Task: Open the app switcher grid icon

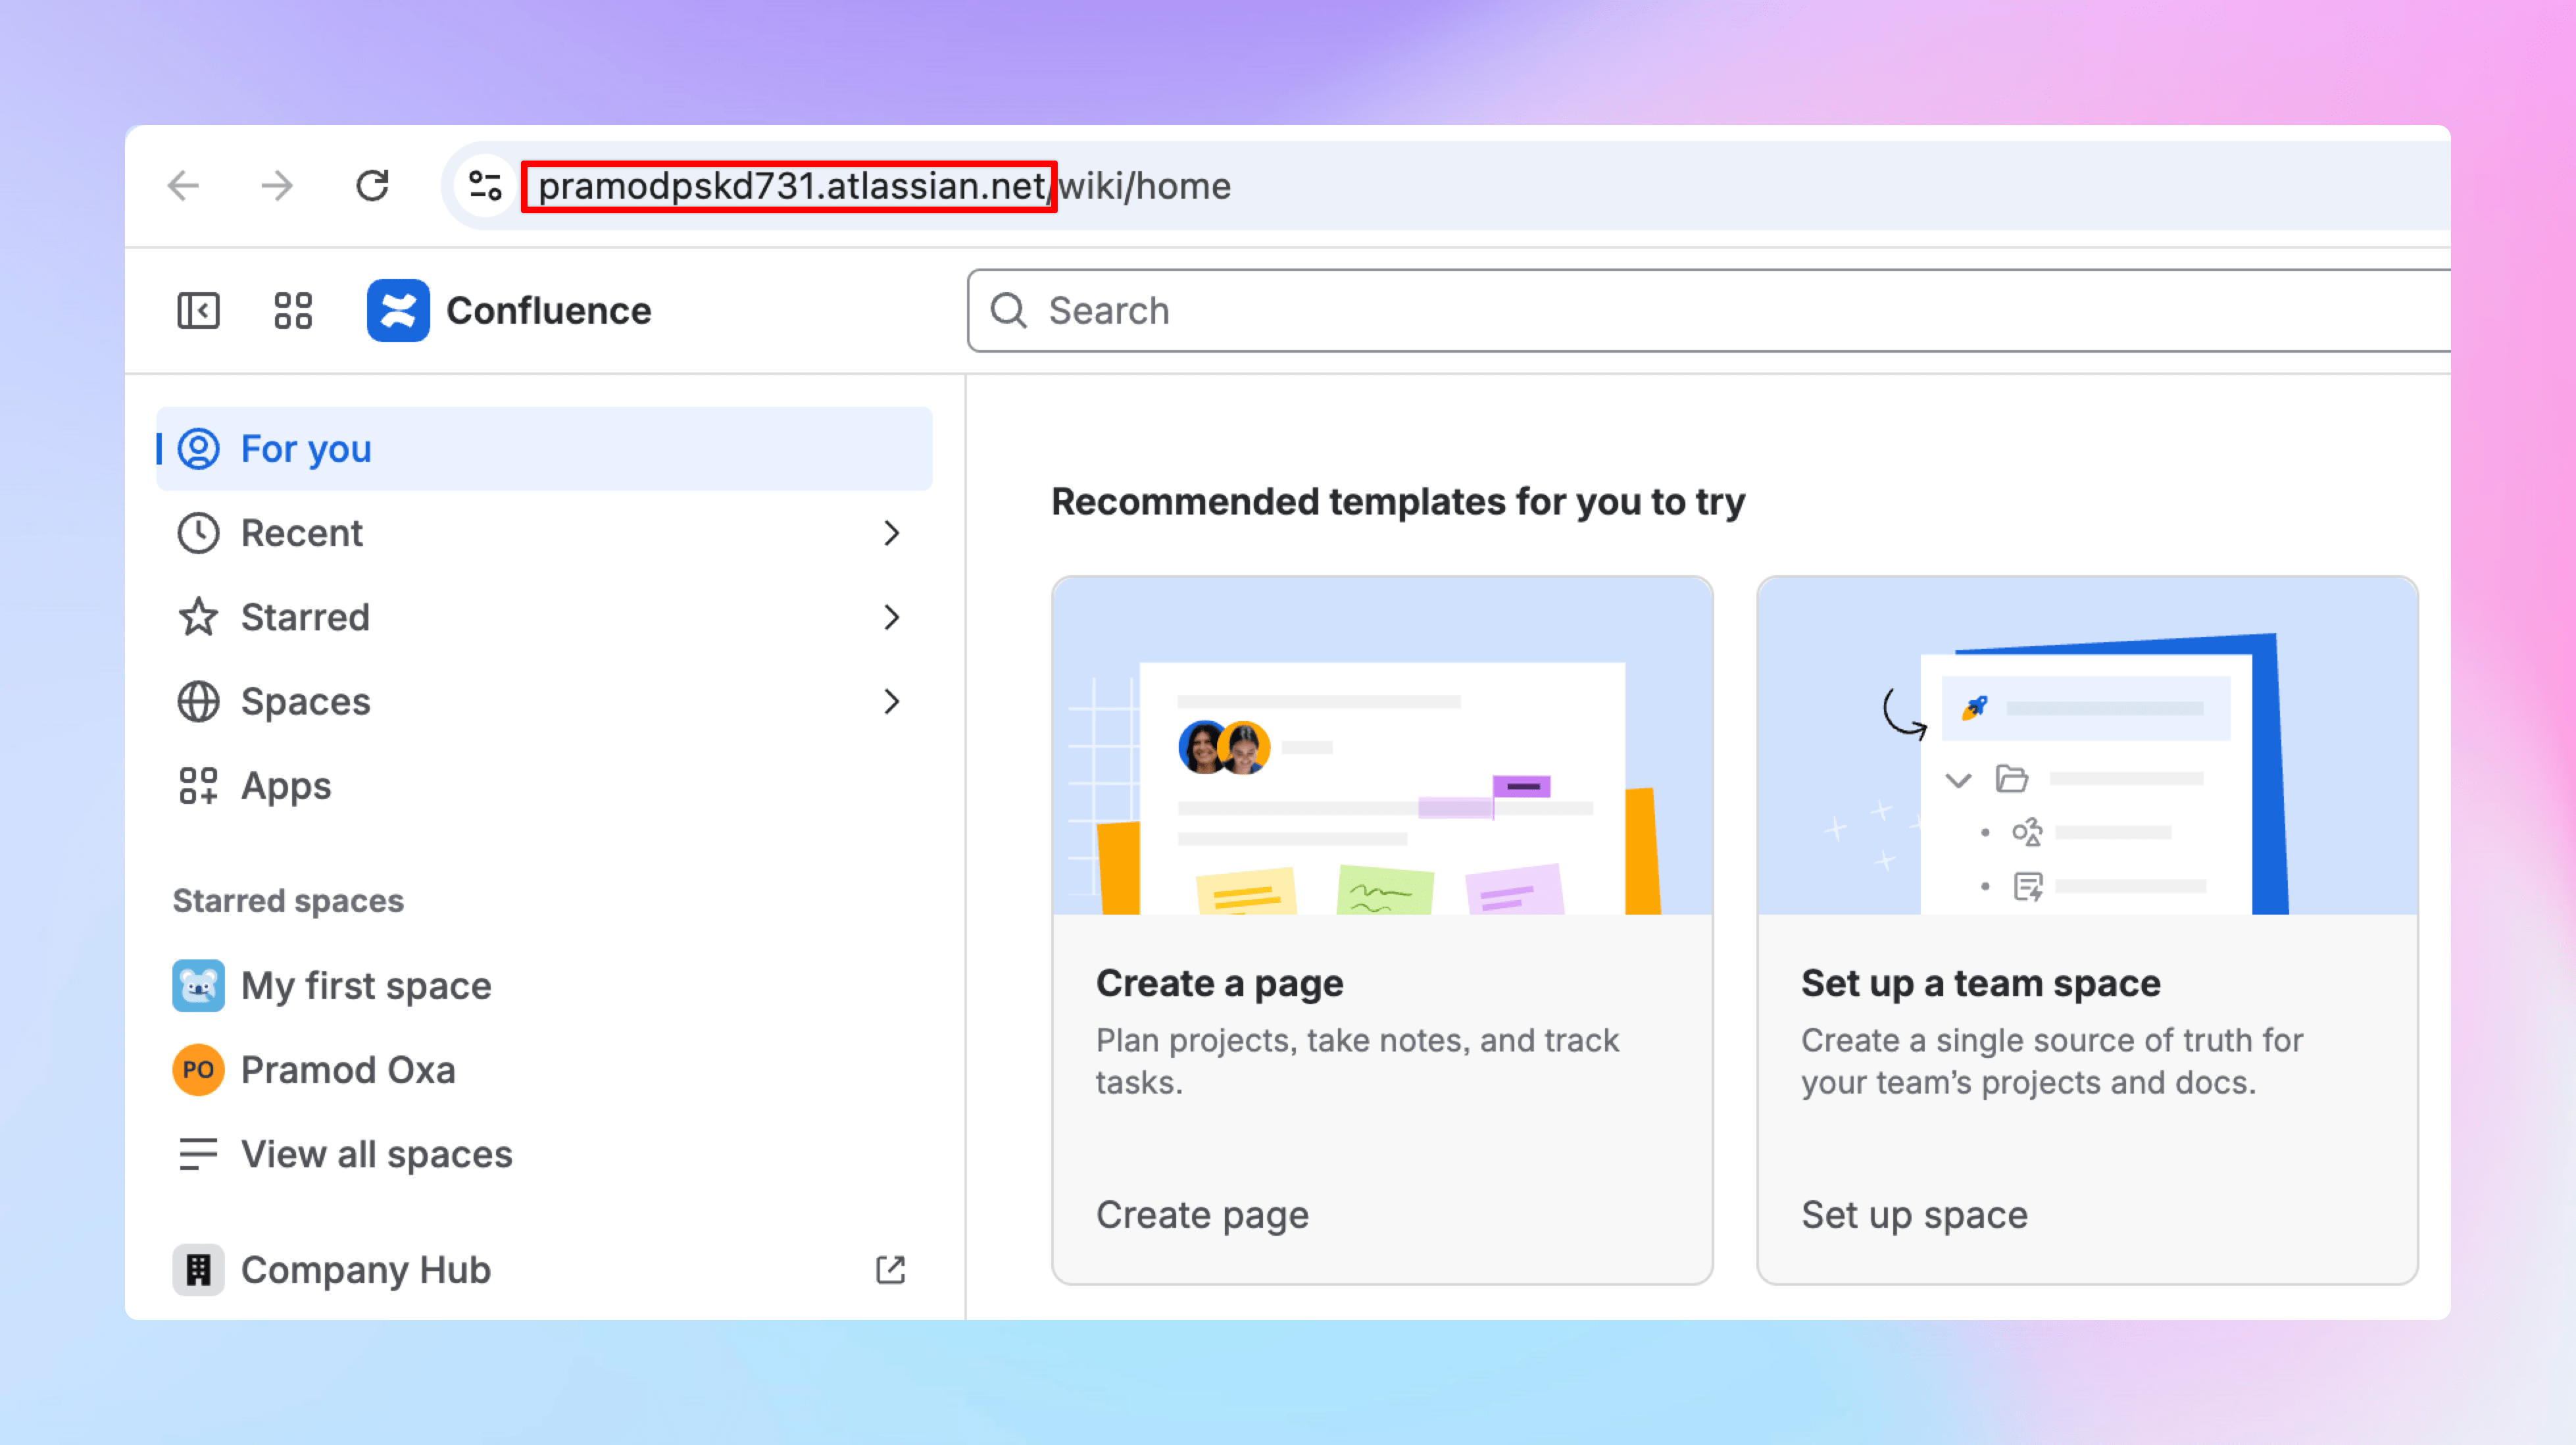Action: (293, 311)
